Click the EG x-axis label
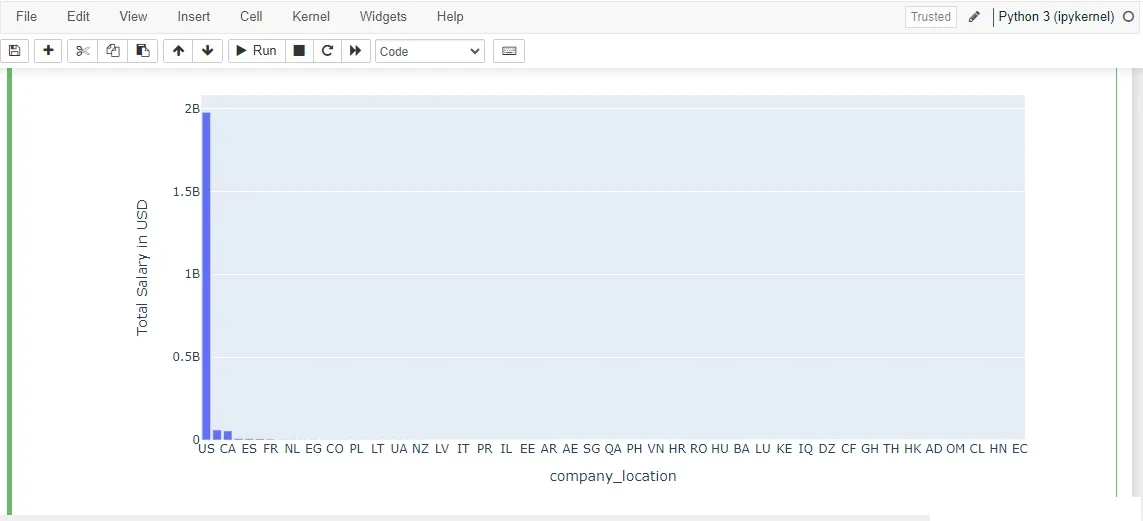The image size is (1143, 521). tap(313, 449)
